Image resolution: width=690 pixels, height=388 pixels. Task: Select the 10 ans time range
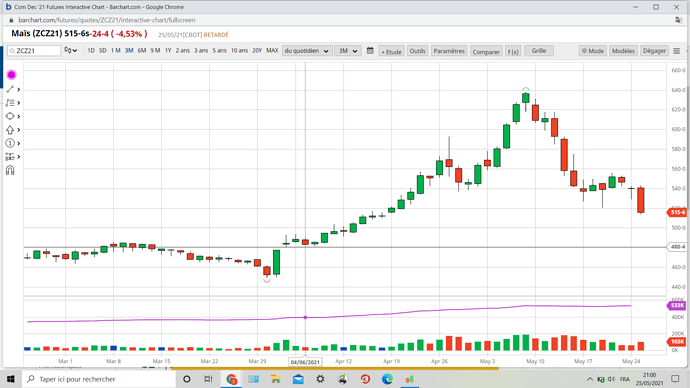(x=239, y=51)
